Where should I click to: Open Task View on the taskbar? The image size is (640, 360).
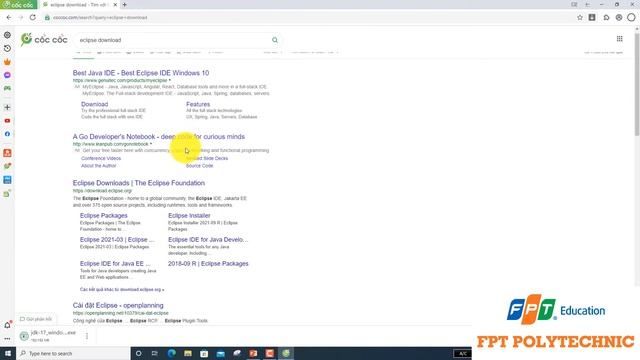[155, 353]
